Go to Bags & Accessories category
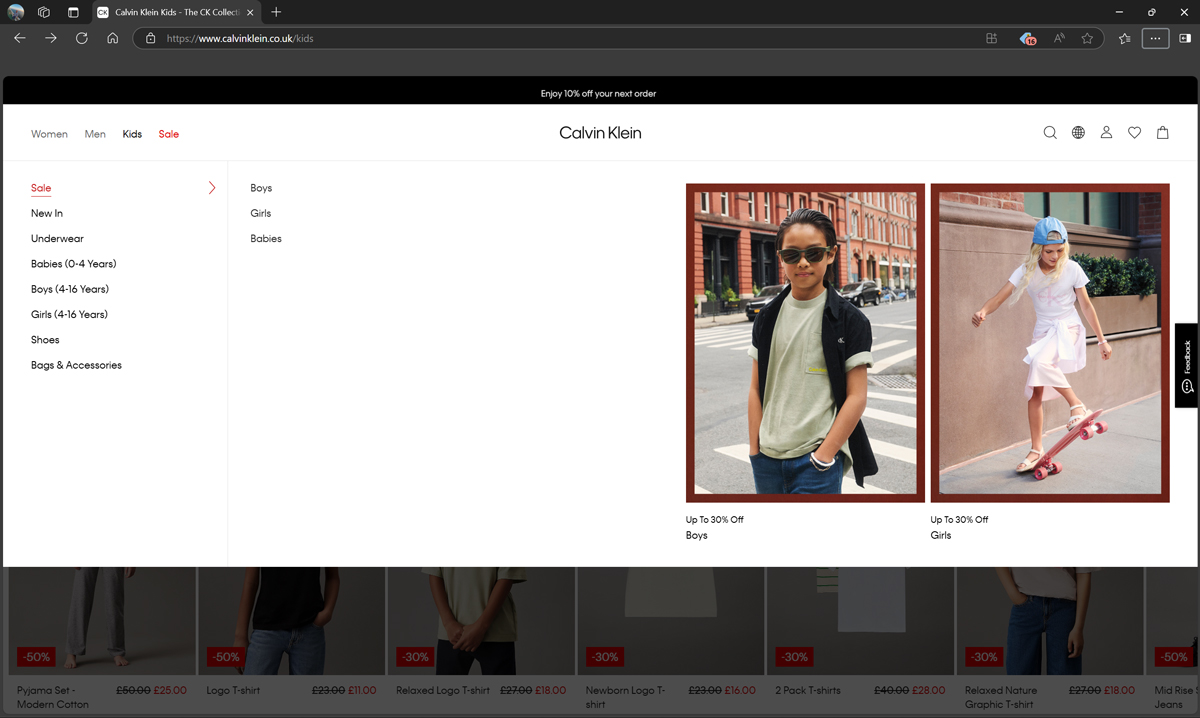 76,365
